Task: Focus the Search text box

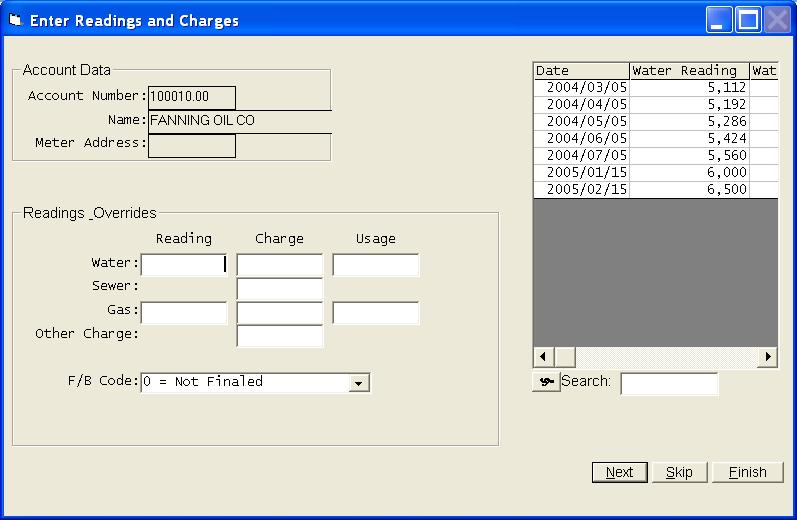Action: click(x=669, y=384)
